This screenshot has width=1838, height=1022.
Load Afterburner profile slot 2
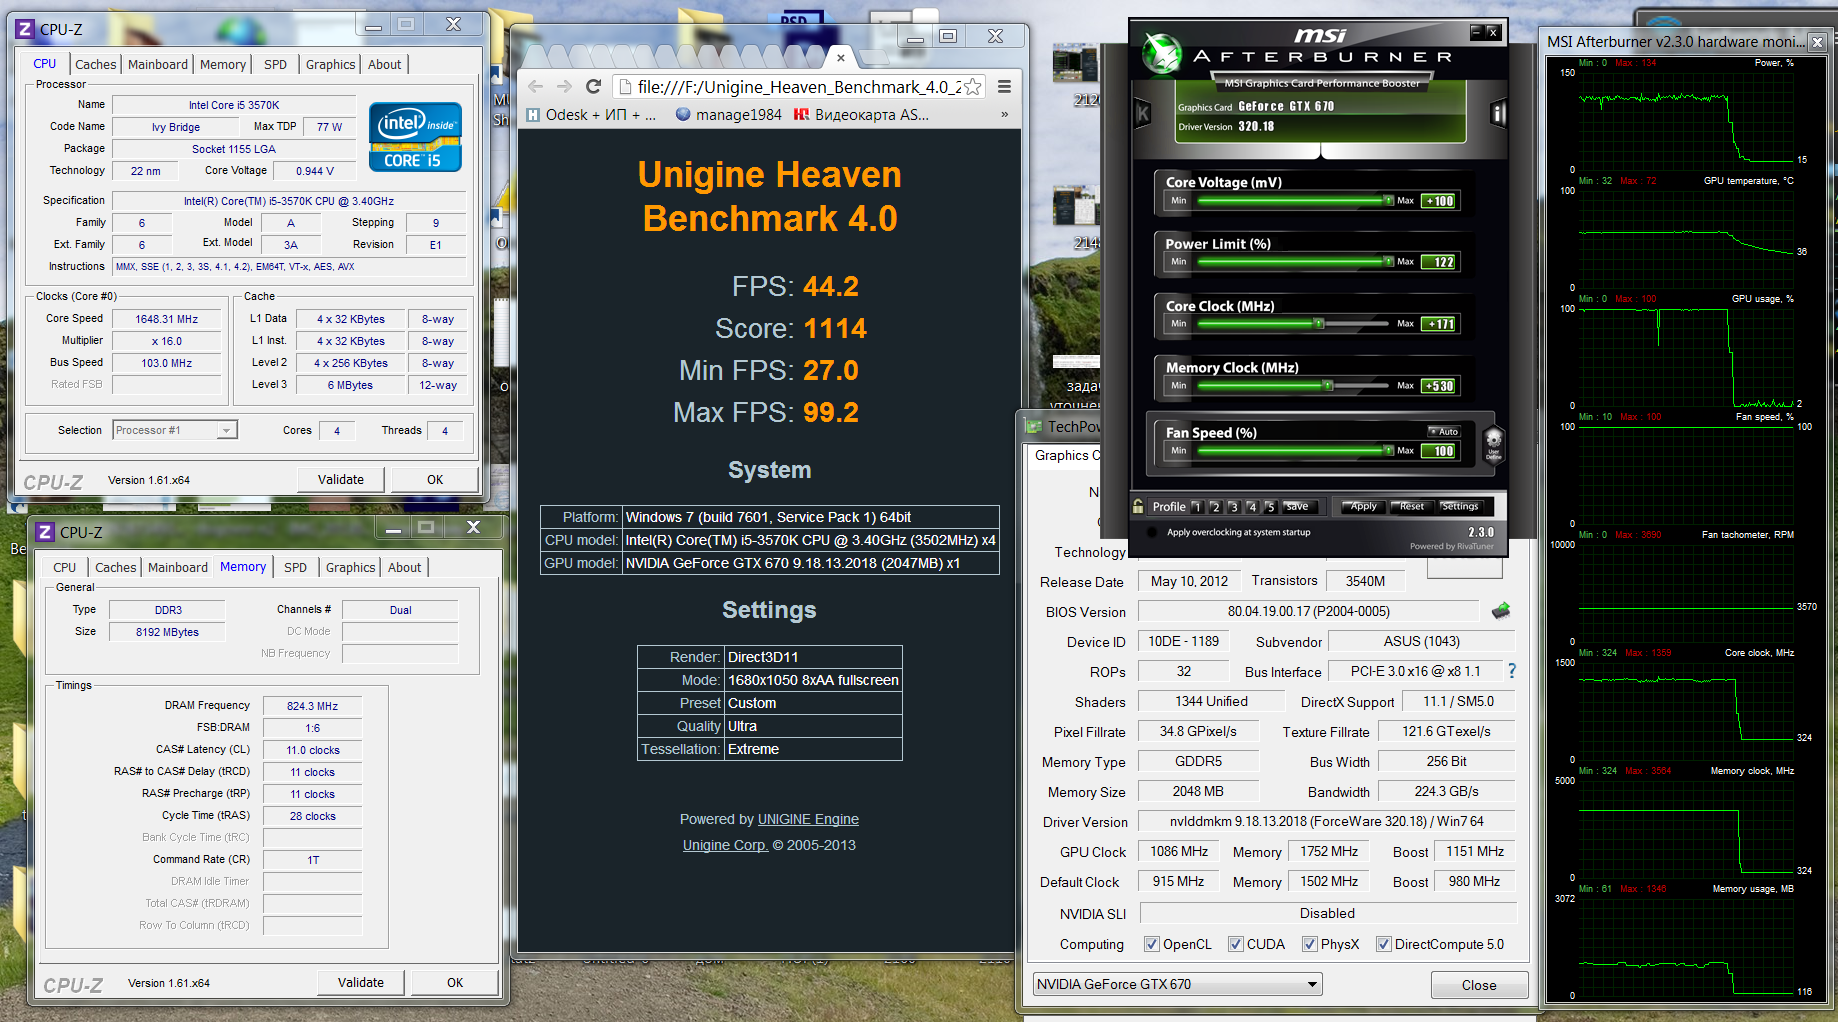coord(1215,507)
